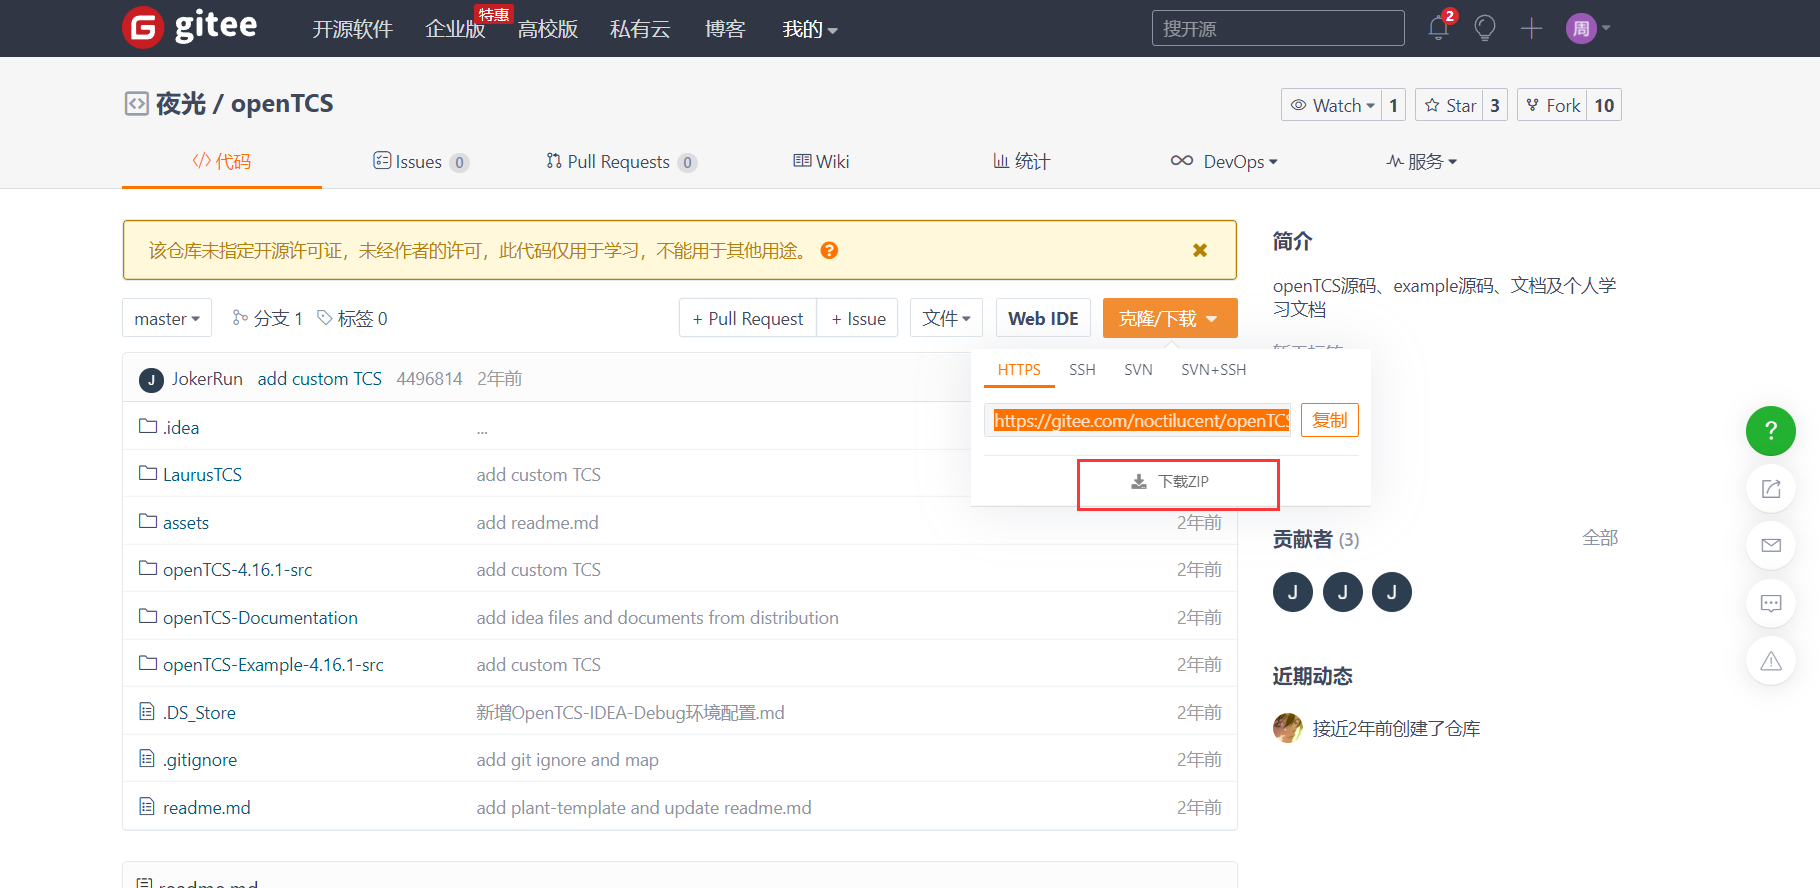Select the HTTPS clone tab
Image resolution: width=1820 pixels, height=888 pixels.
(1019, 370)
